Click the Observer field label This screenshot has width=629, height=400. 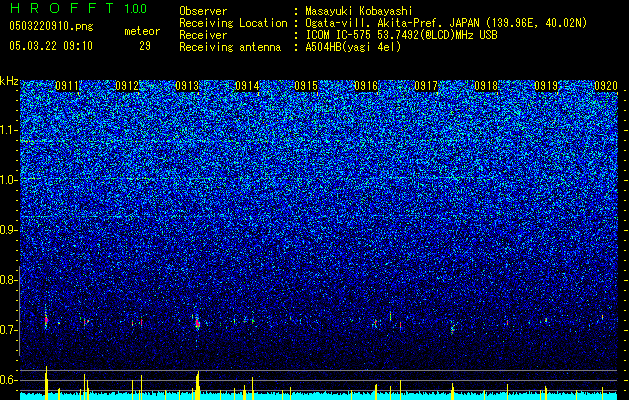point(203,11)
